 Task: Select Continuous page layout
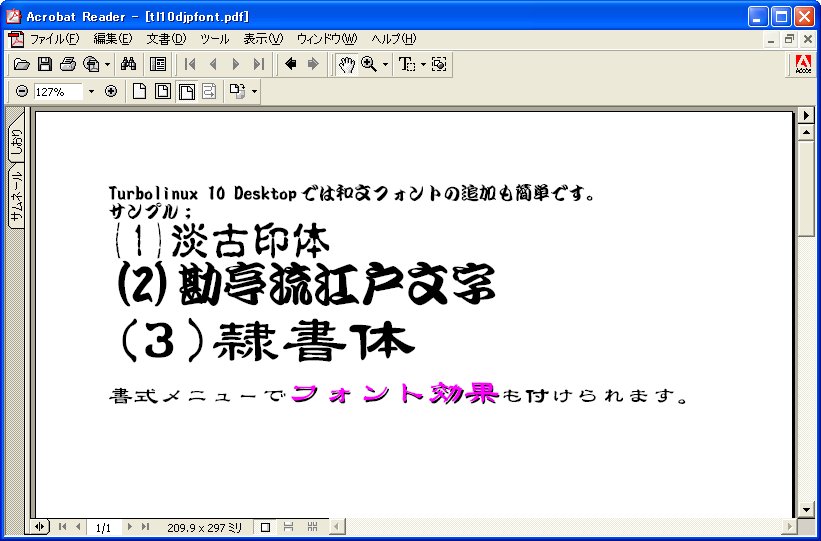click(289, 526)
